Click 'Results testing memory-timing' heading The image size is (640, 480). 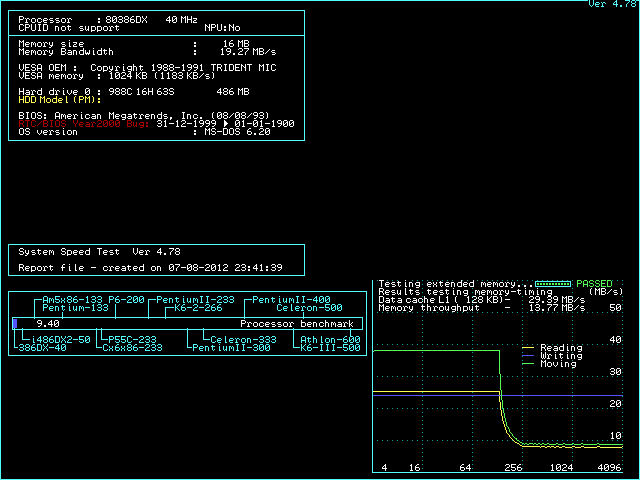465,292
